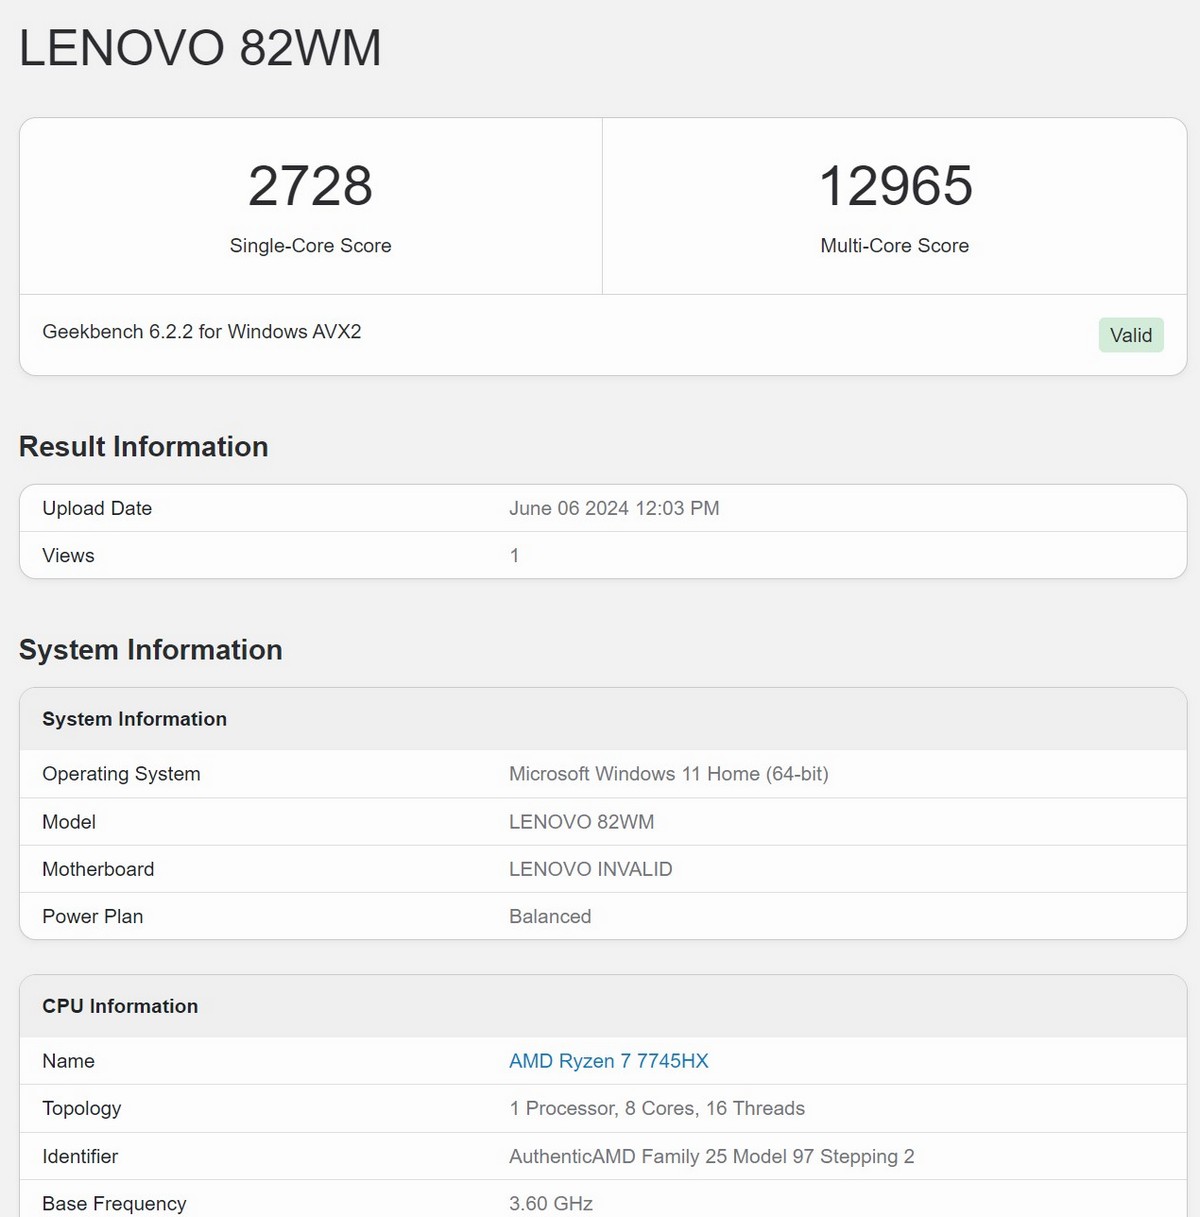Image resolution: width=1200 pixels, height=1217 pixels.
Task: Select the June 06 2024 12:03 PM value
Action: (x=614, y=508)
